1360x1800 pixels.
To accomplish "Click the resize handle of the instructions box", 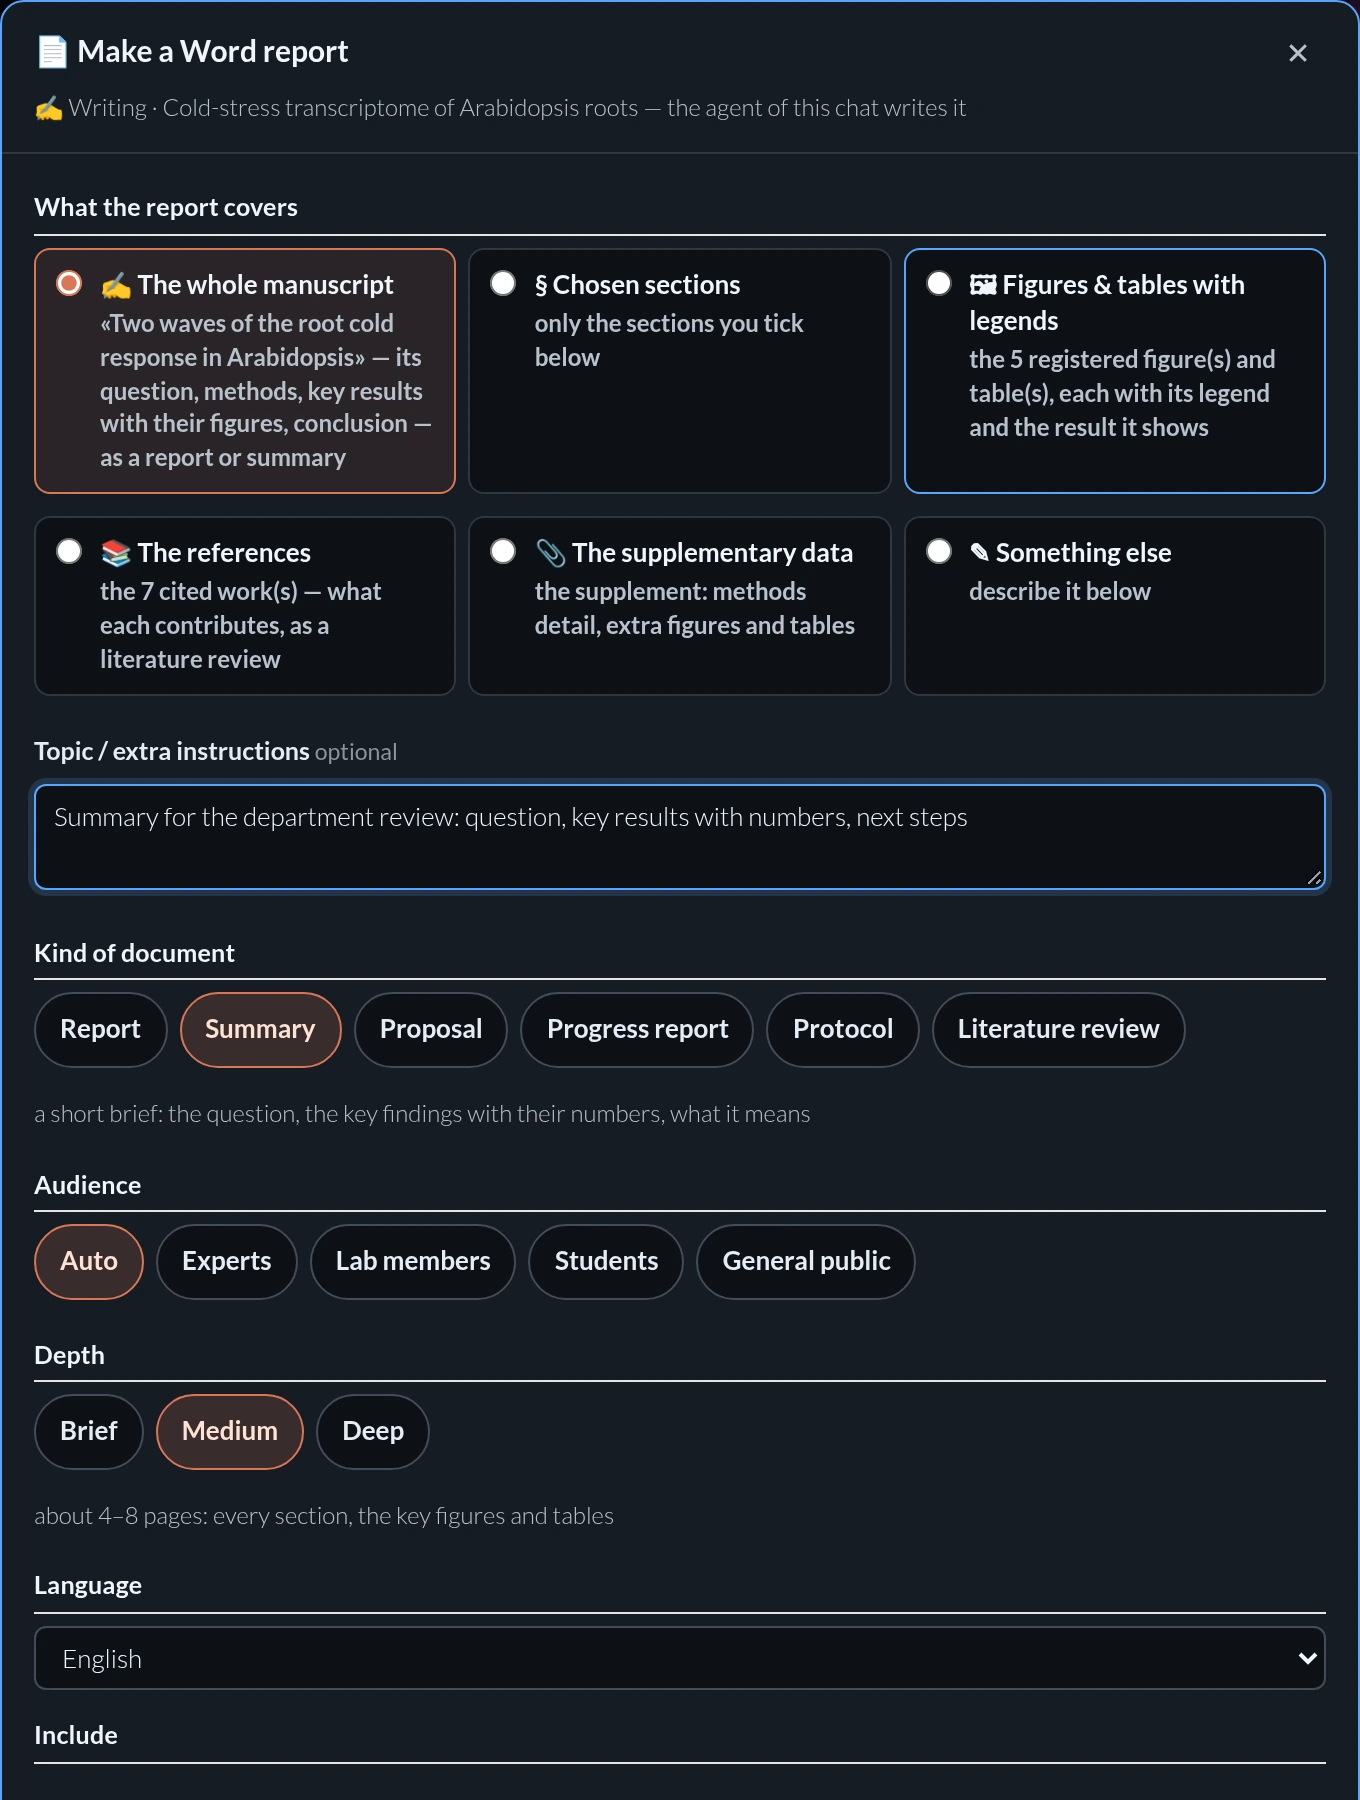I will coord(1314,878).
